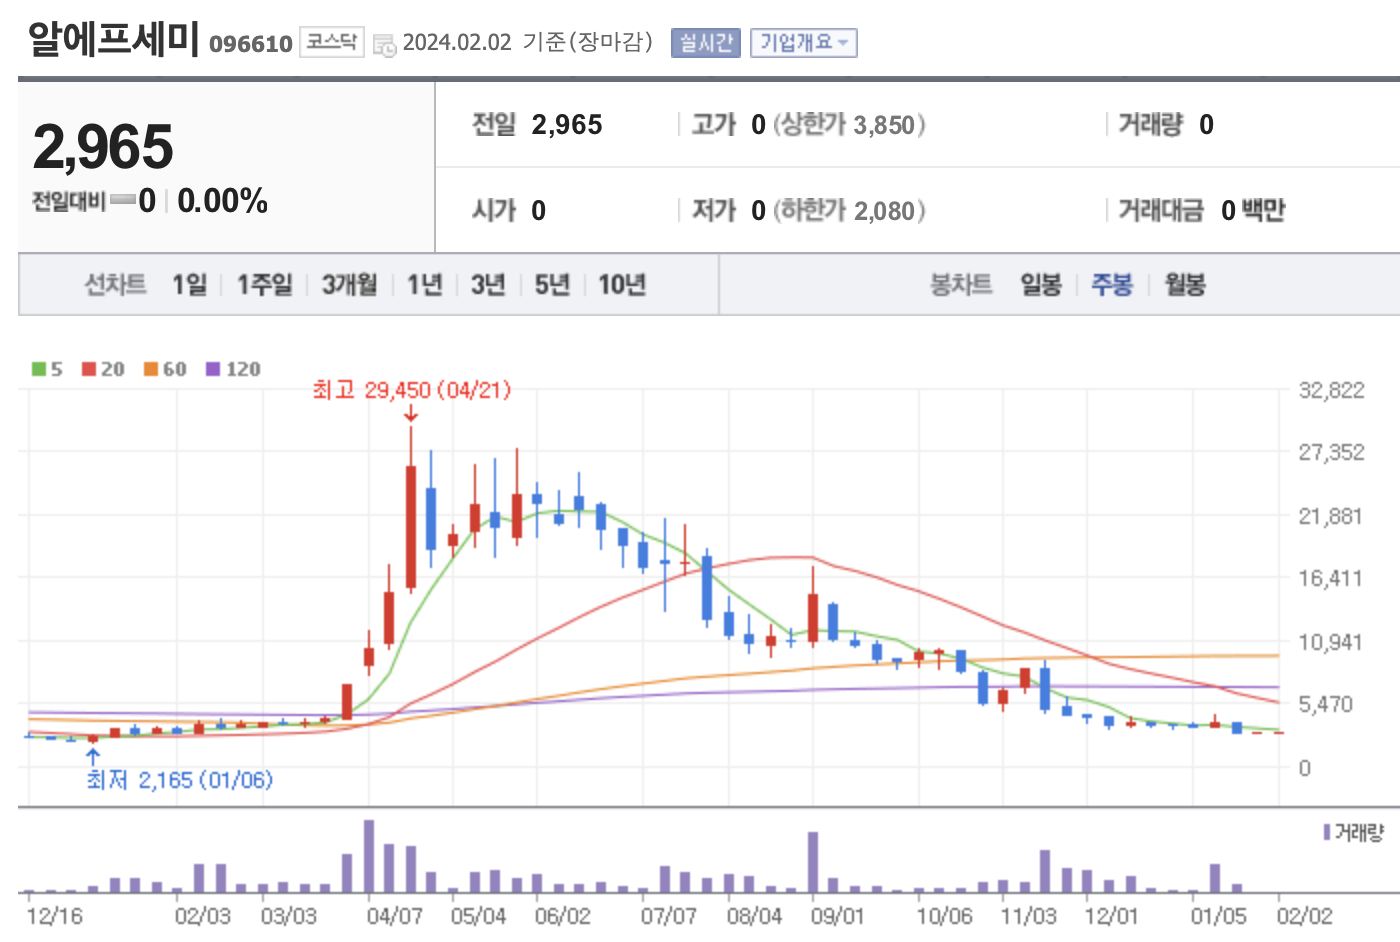Click the stock name 알에프세미
Viewport: 1400px width, 942px height.
tap(114, 39)
